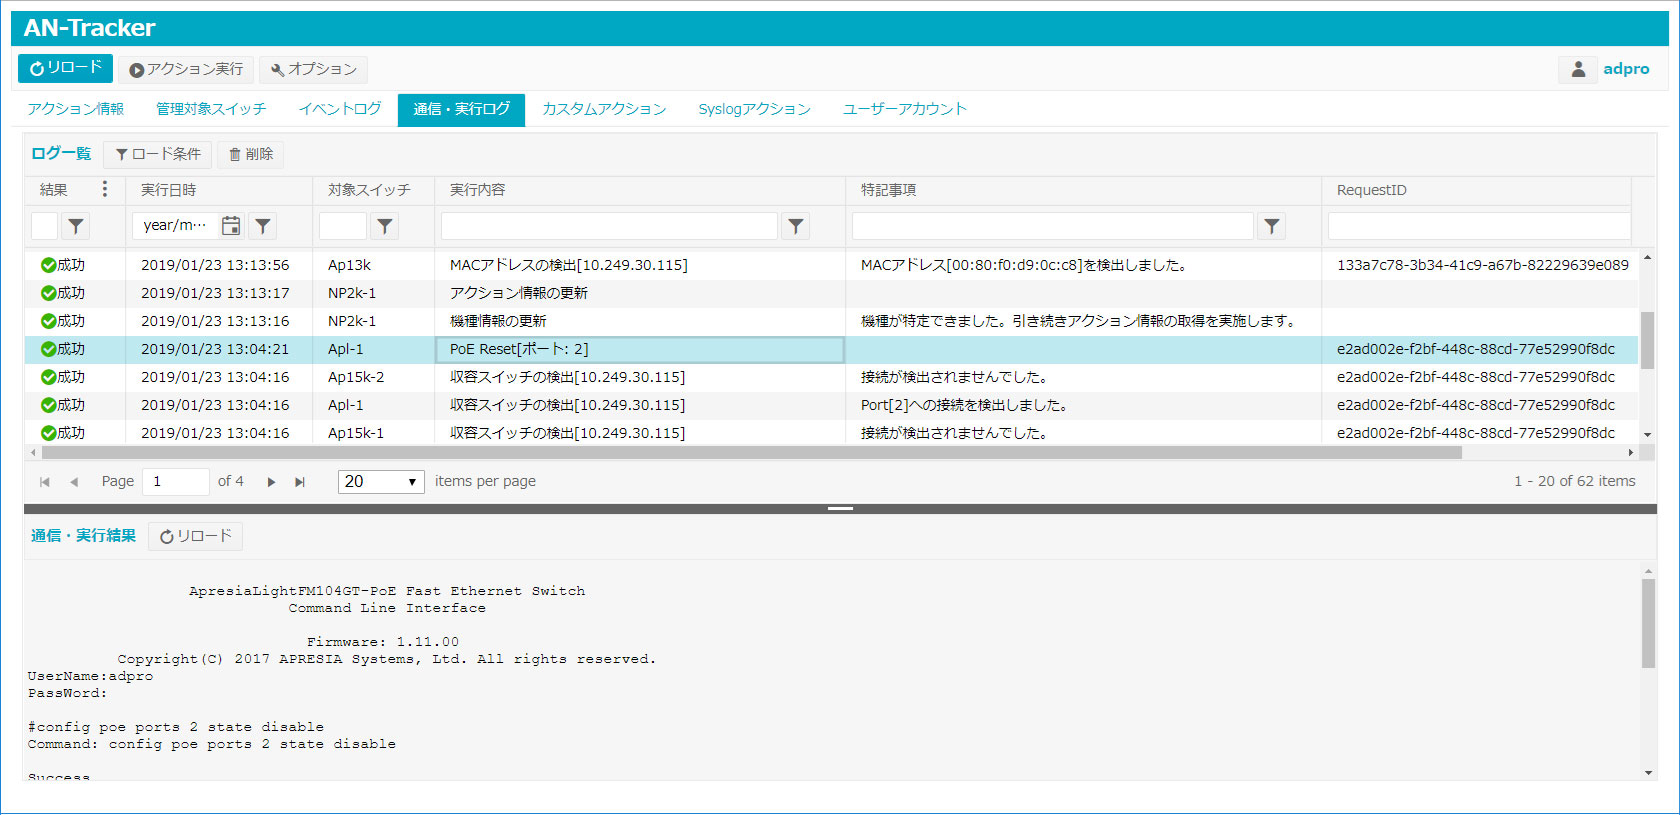Click the filter icon for 結果 column
Screen dimensions: 1680x815
[76, 226]
